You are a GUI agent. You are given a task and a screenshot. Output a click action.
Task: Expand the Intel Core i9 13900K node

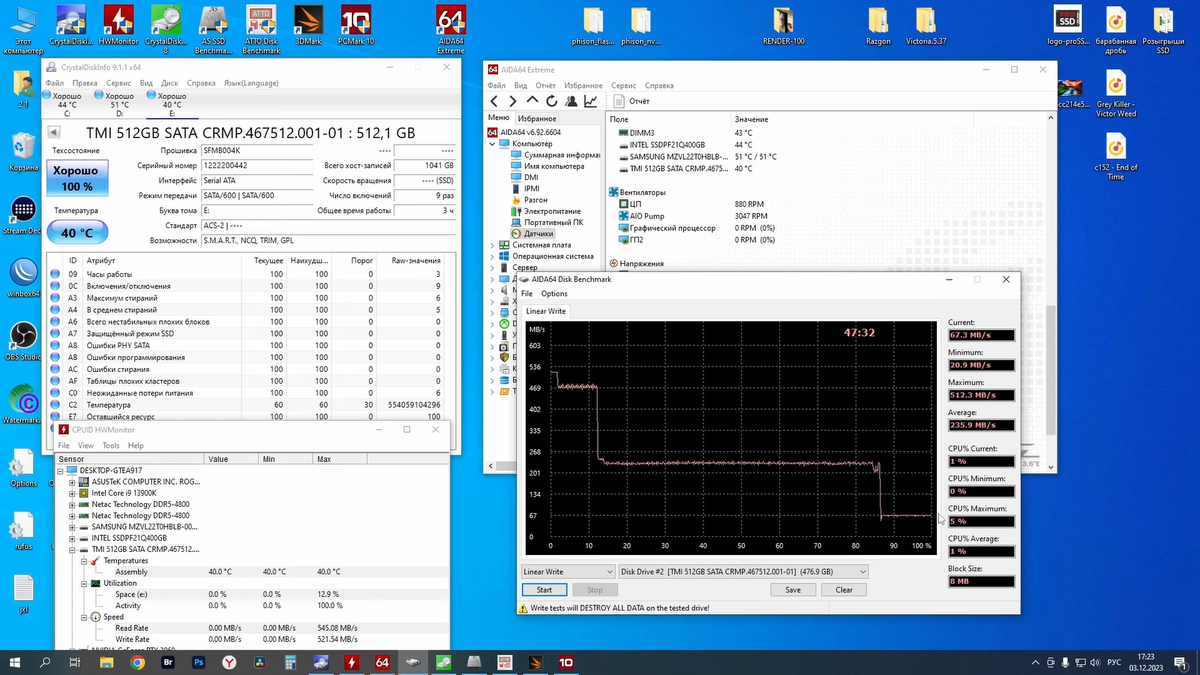point(72,493)
